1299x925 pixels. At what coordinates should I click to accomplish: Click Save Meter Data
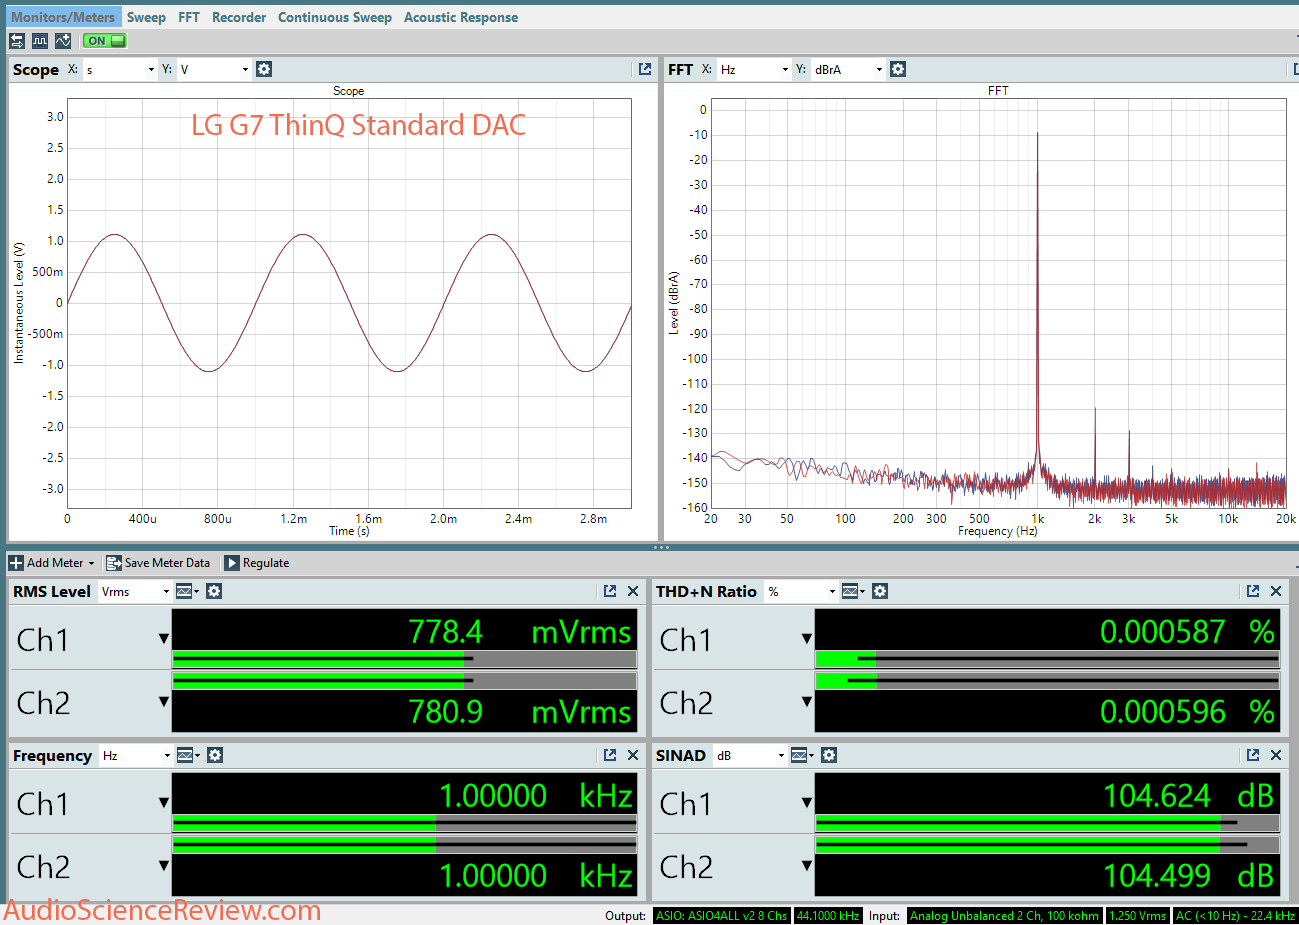158,563
